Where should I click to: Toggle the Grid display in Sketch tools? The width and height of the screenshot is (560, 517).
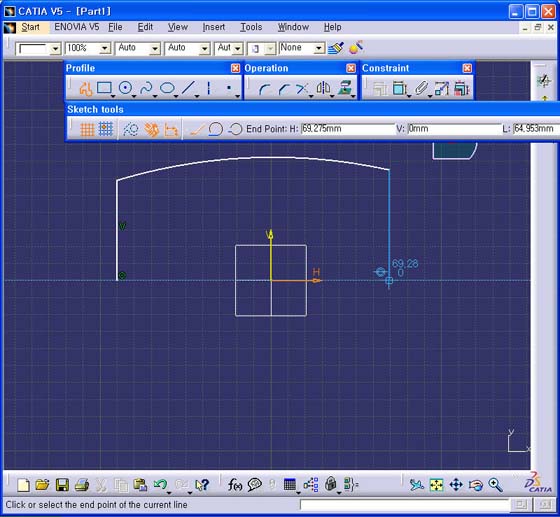pyautogui.click(x=87, y=129)
